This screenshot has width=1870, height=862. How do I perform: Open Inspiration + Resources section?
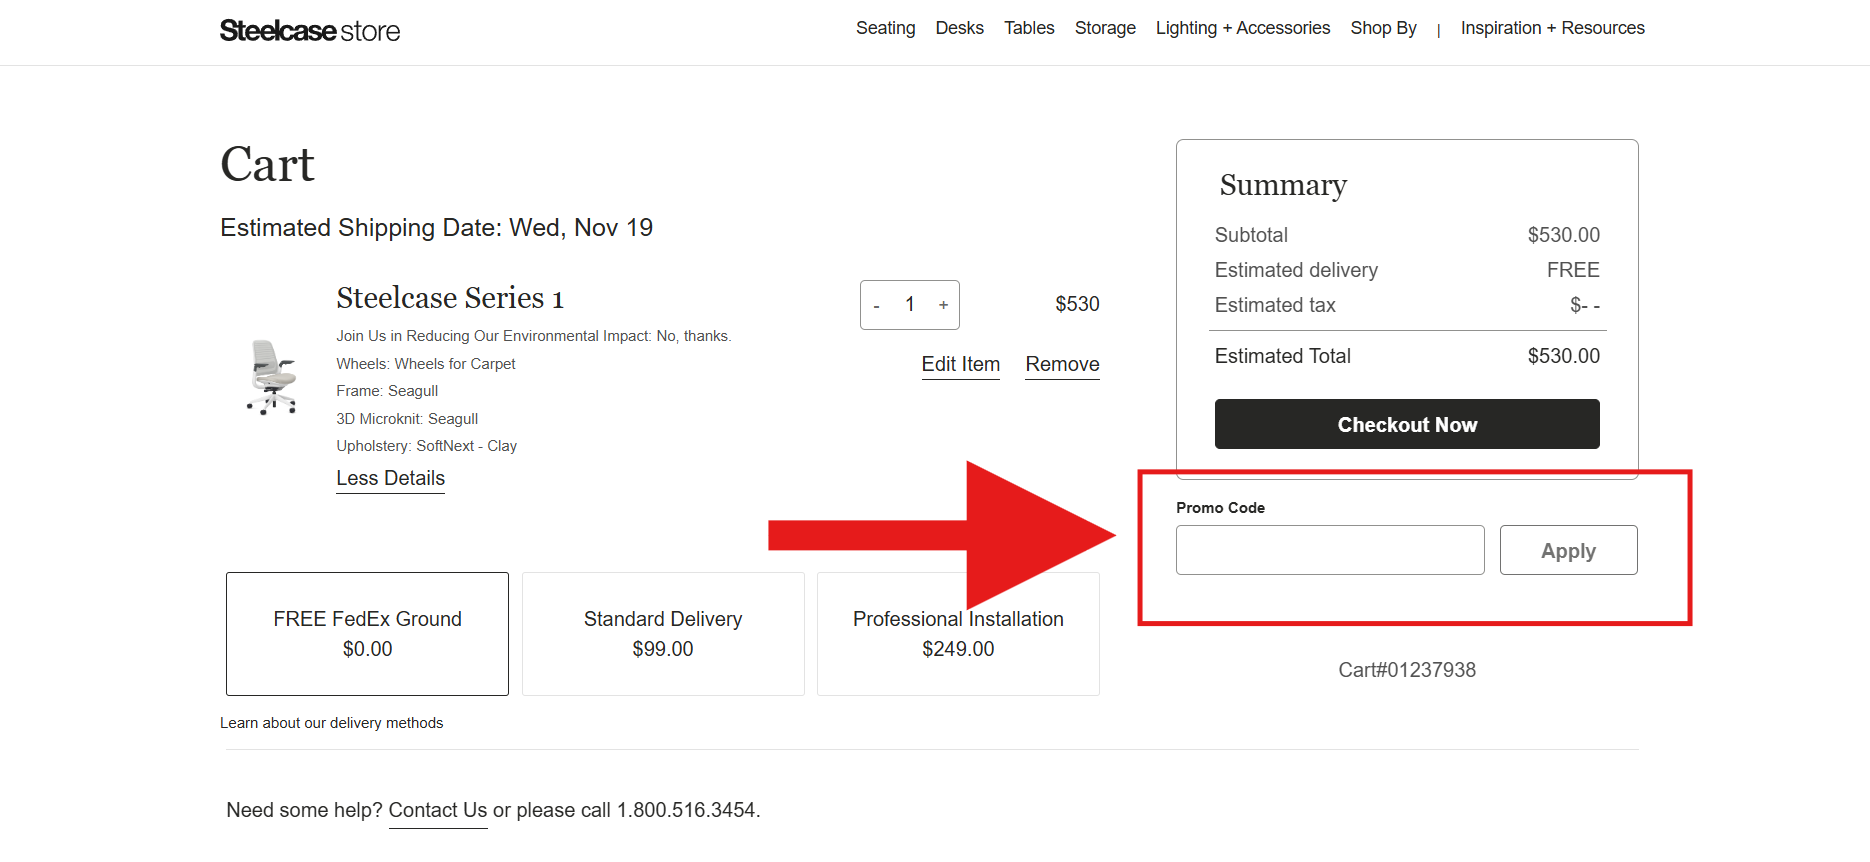[1551, 28]
